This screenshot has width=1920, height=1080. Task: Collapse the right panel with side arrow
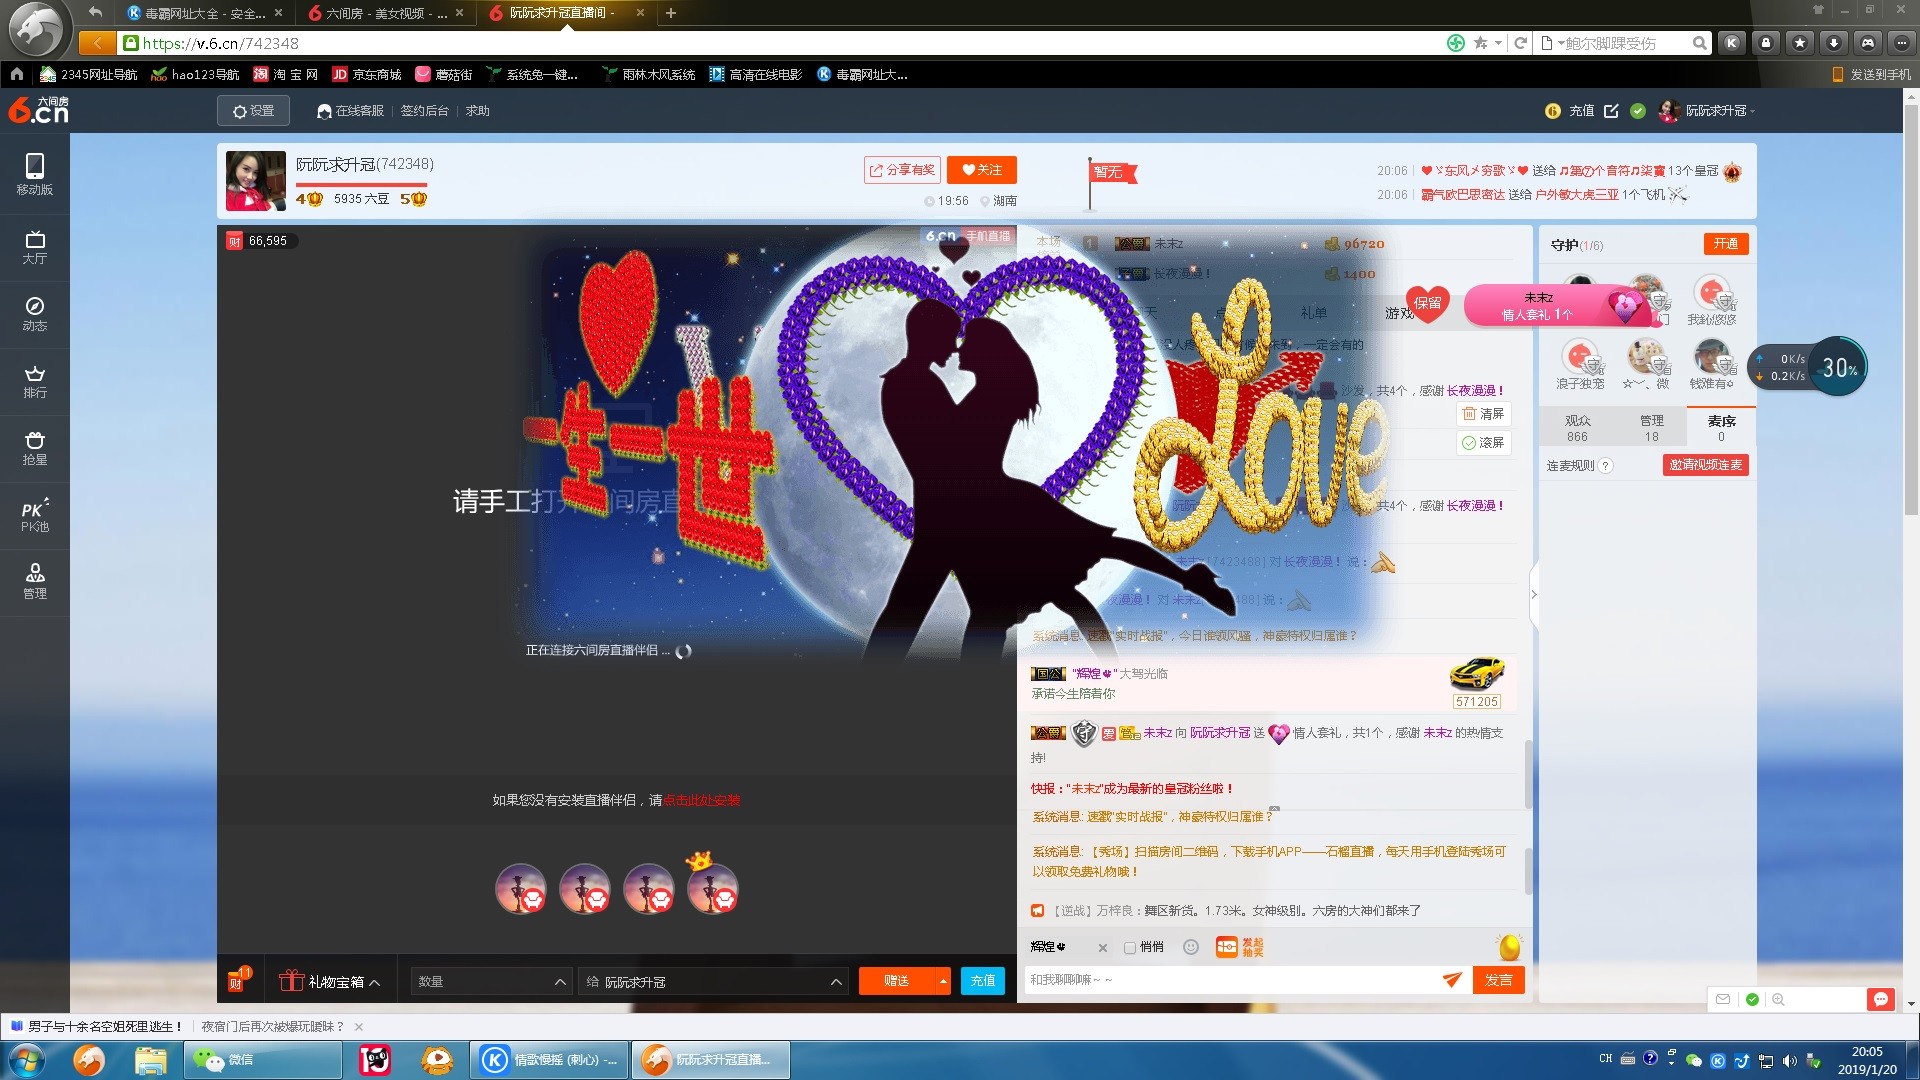tap(1534, 594)
